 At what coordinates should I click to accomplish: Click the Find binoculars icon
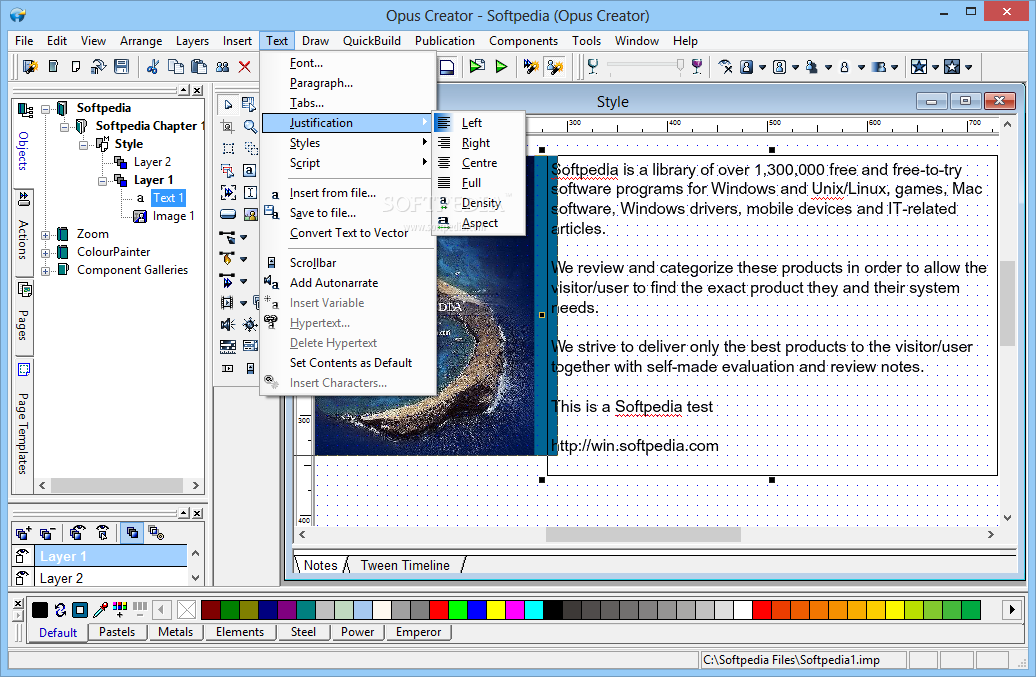[223, 67]
